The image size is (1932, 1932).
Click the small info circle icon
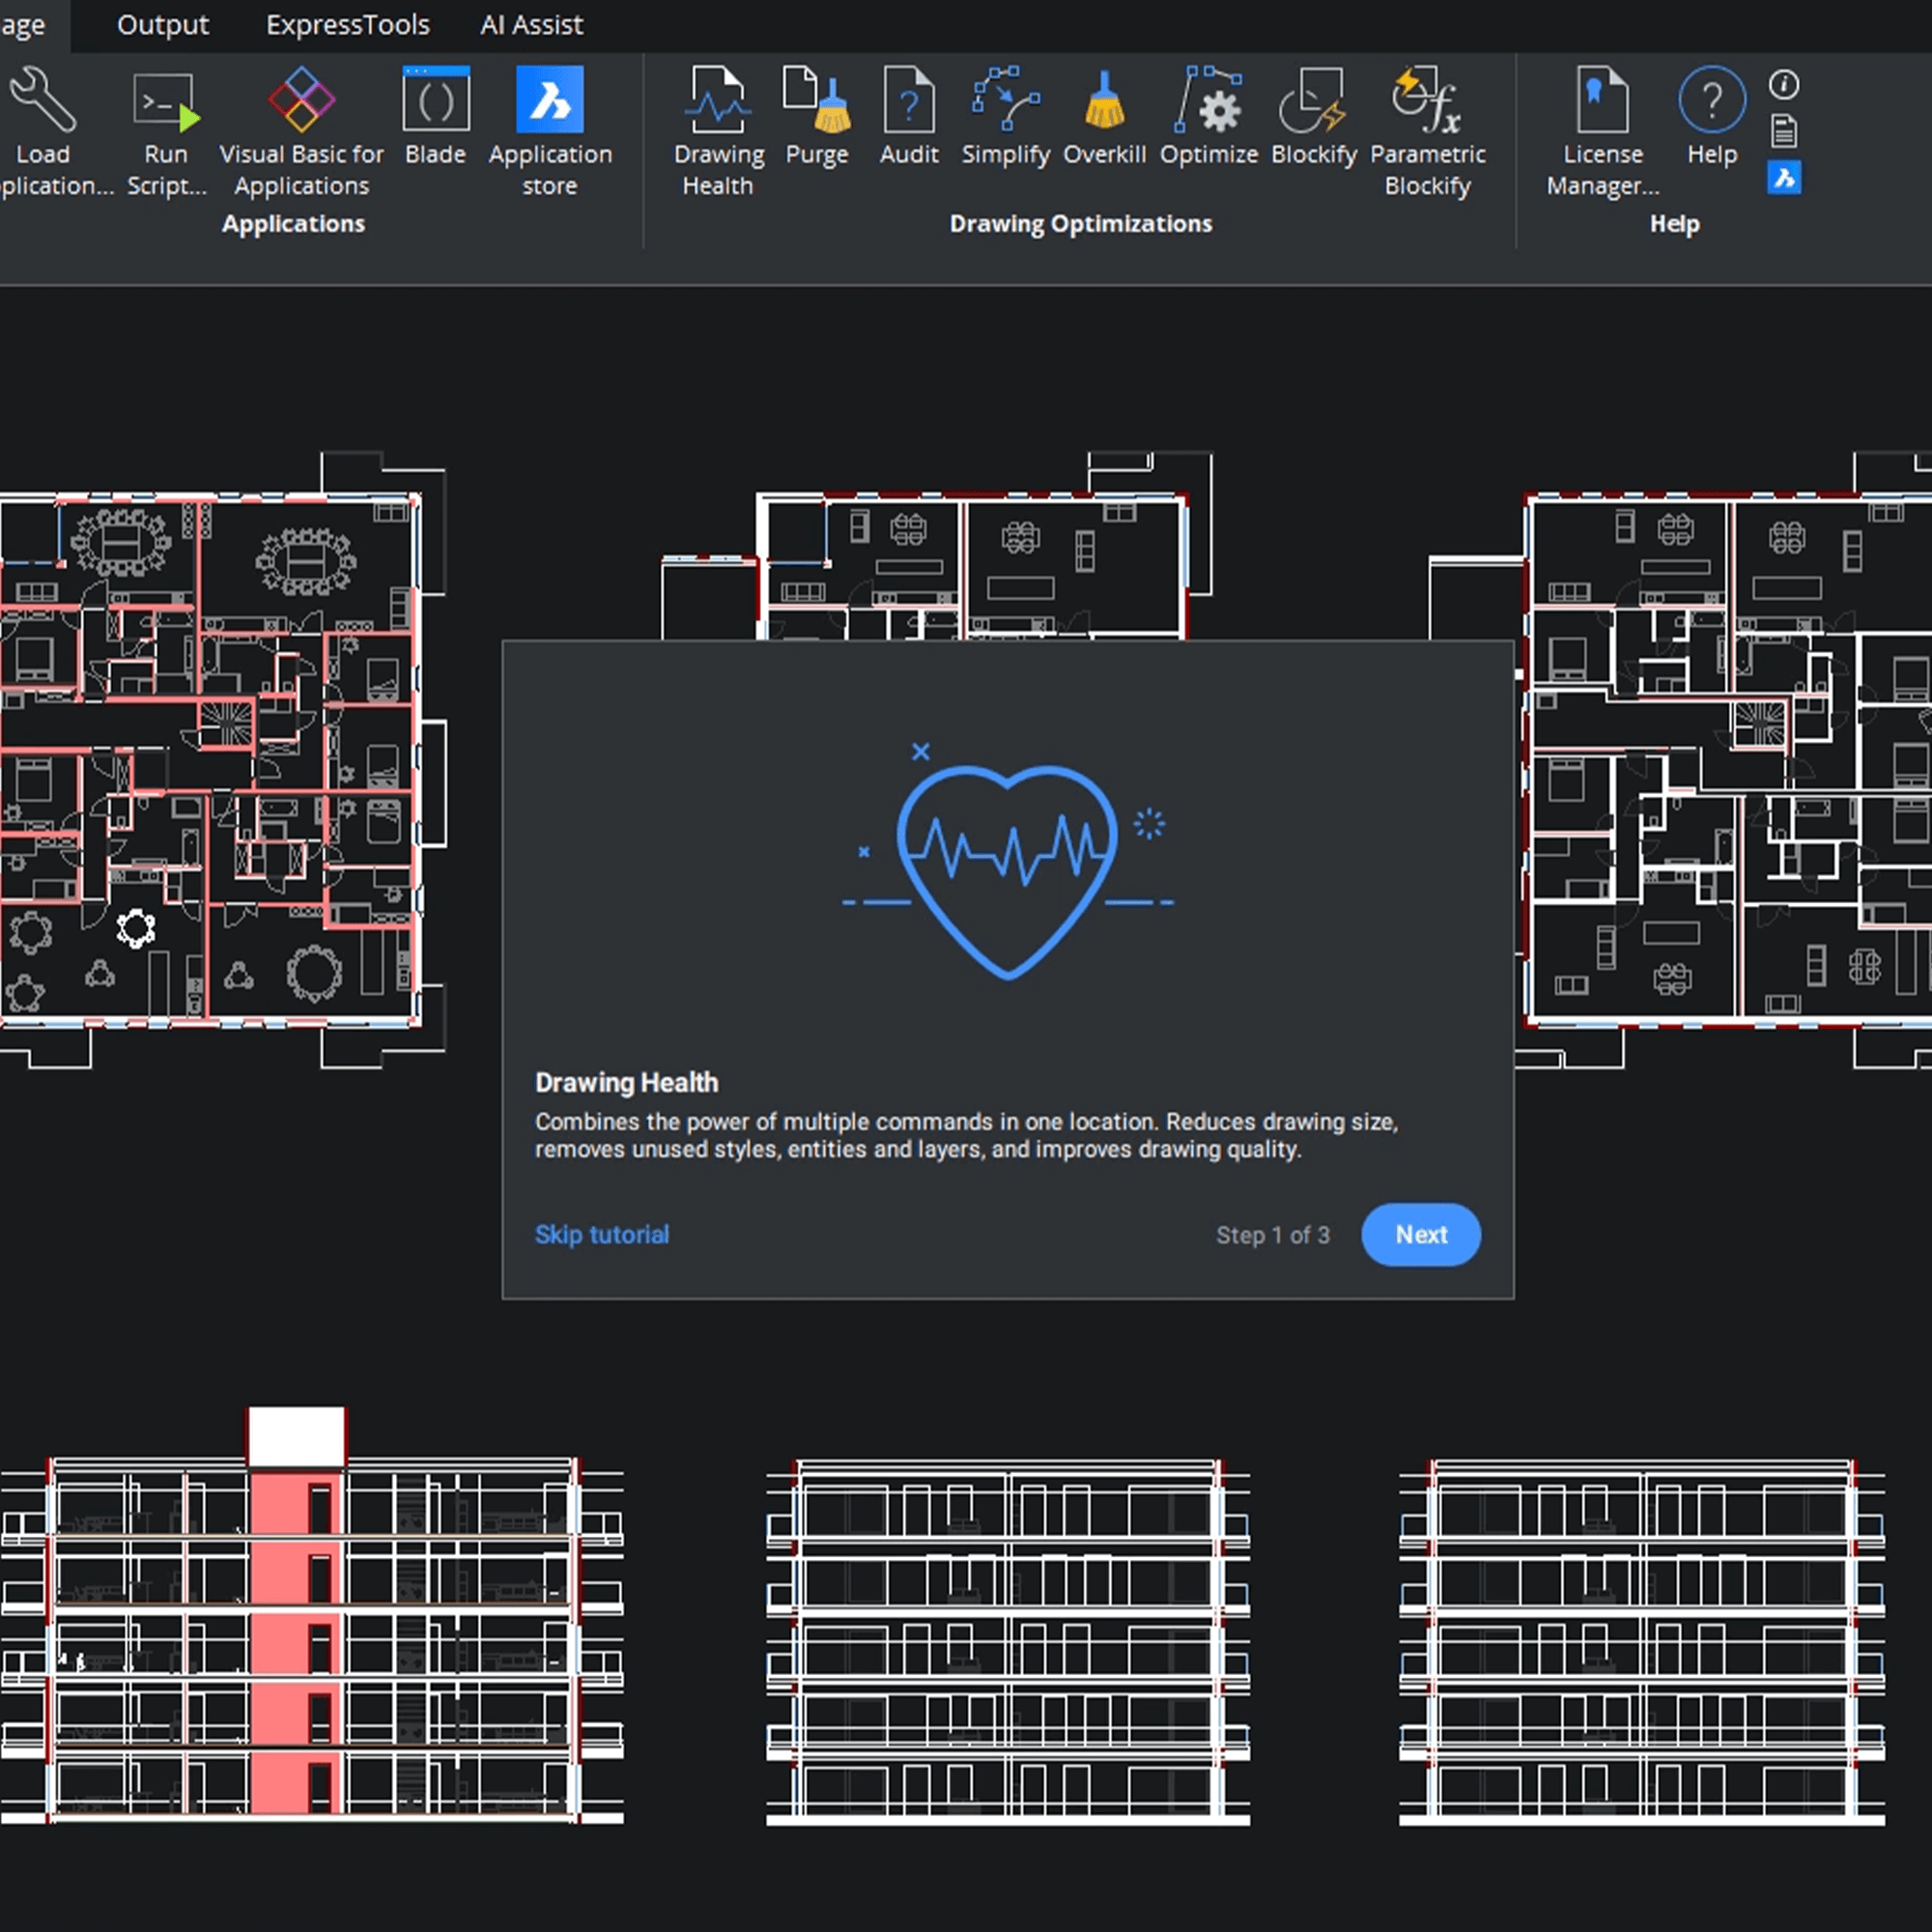[1784, 85]
